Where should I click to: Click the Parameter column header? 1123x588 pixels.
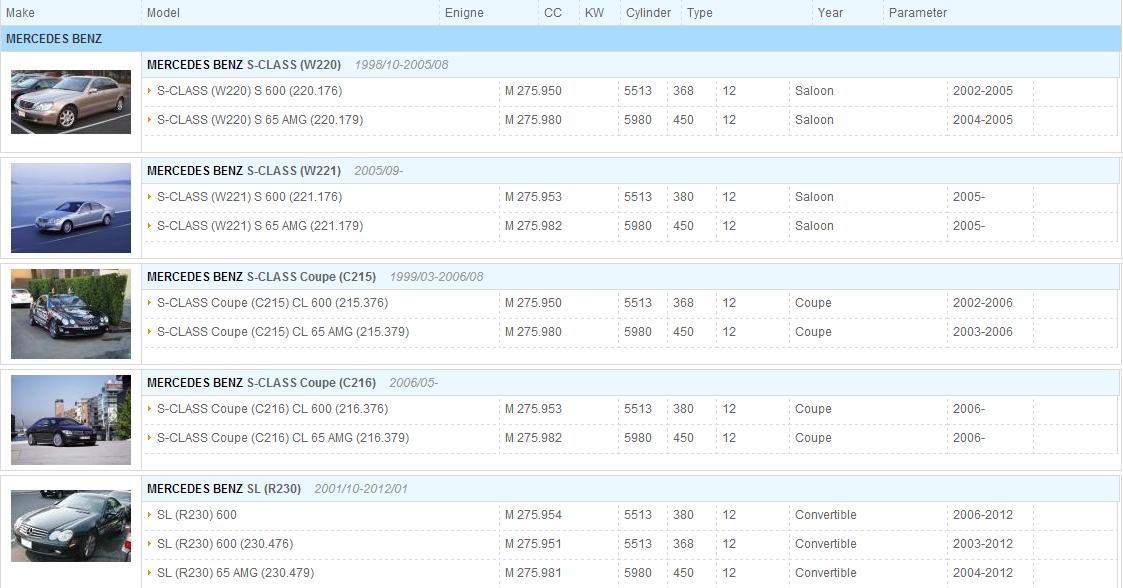click(x=917, y=13)
